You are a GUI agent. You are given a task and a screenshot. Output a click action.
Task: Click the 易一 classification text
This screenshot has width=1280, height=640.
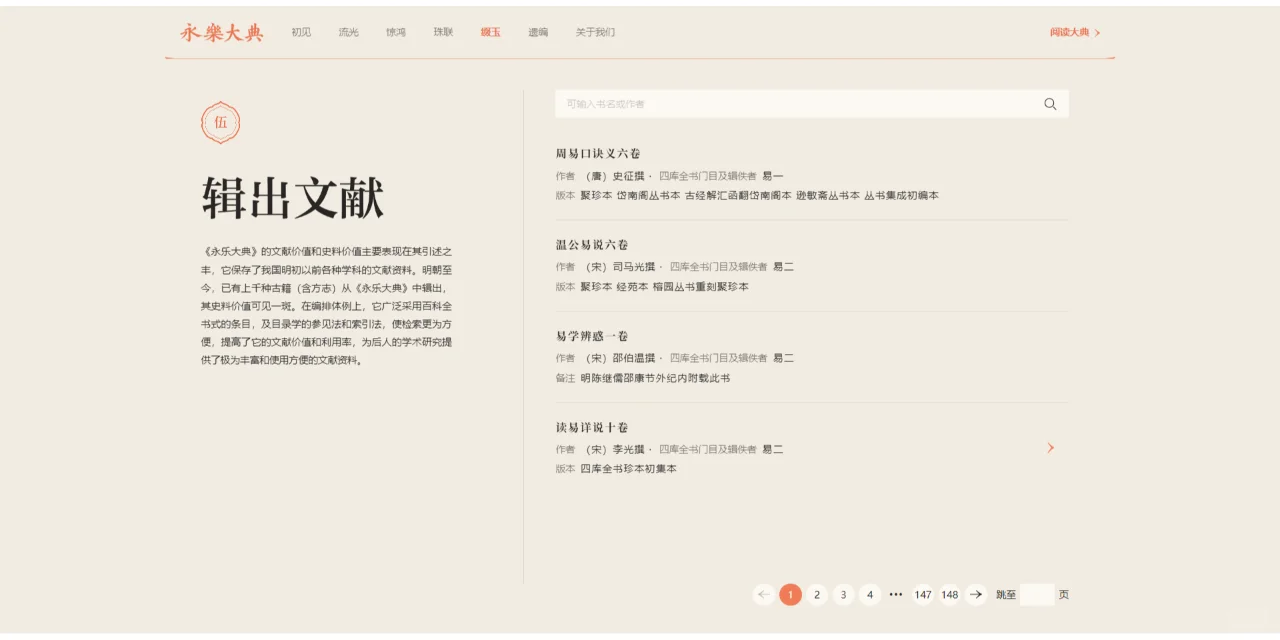[x=772, y=176]
